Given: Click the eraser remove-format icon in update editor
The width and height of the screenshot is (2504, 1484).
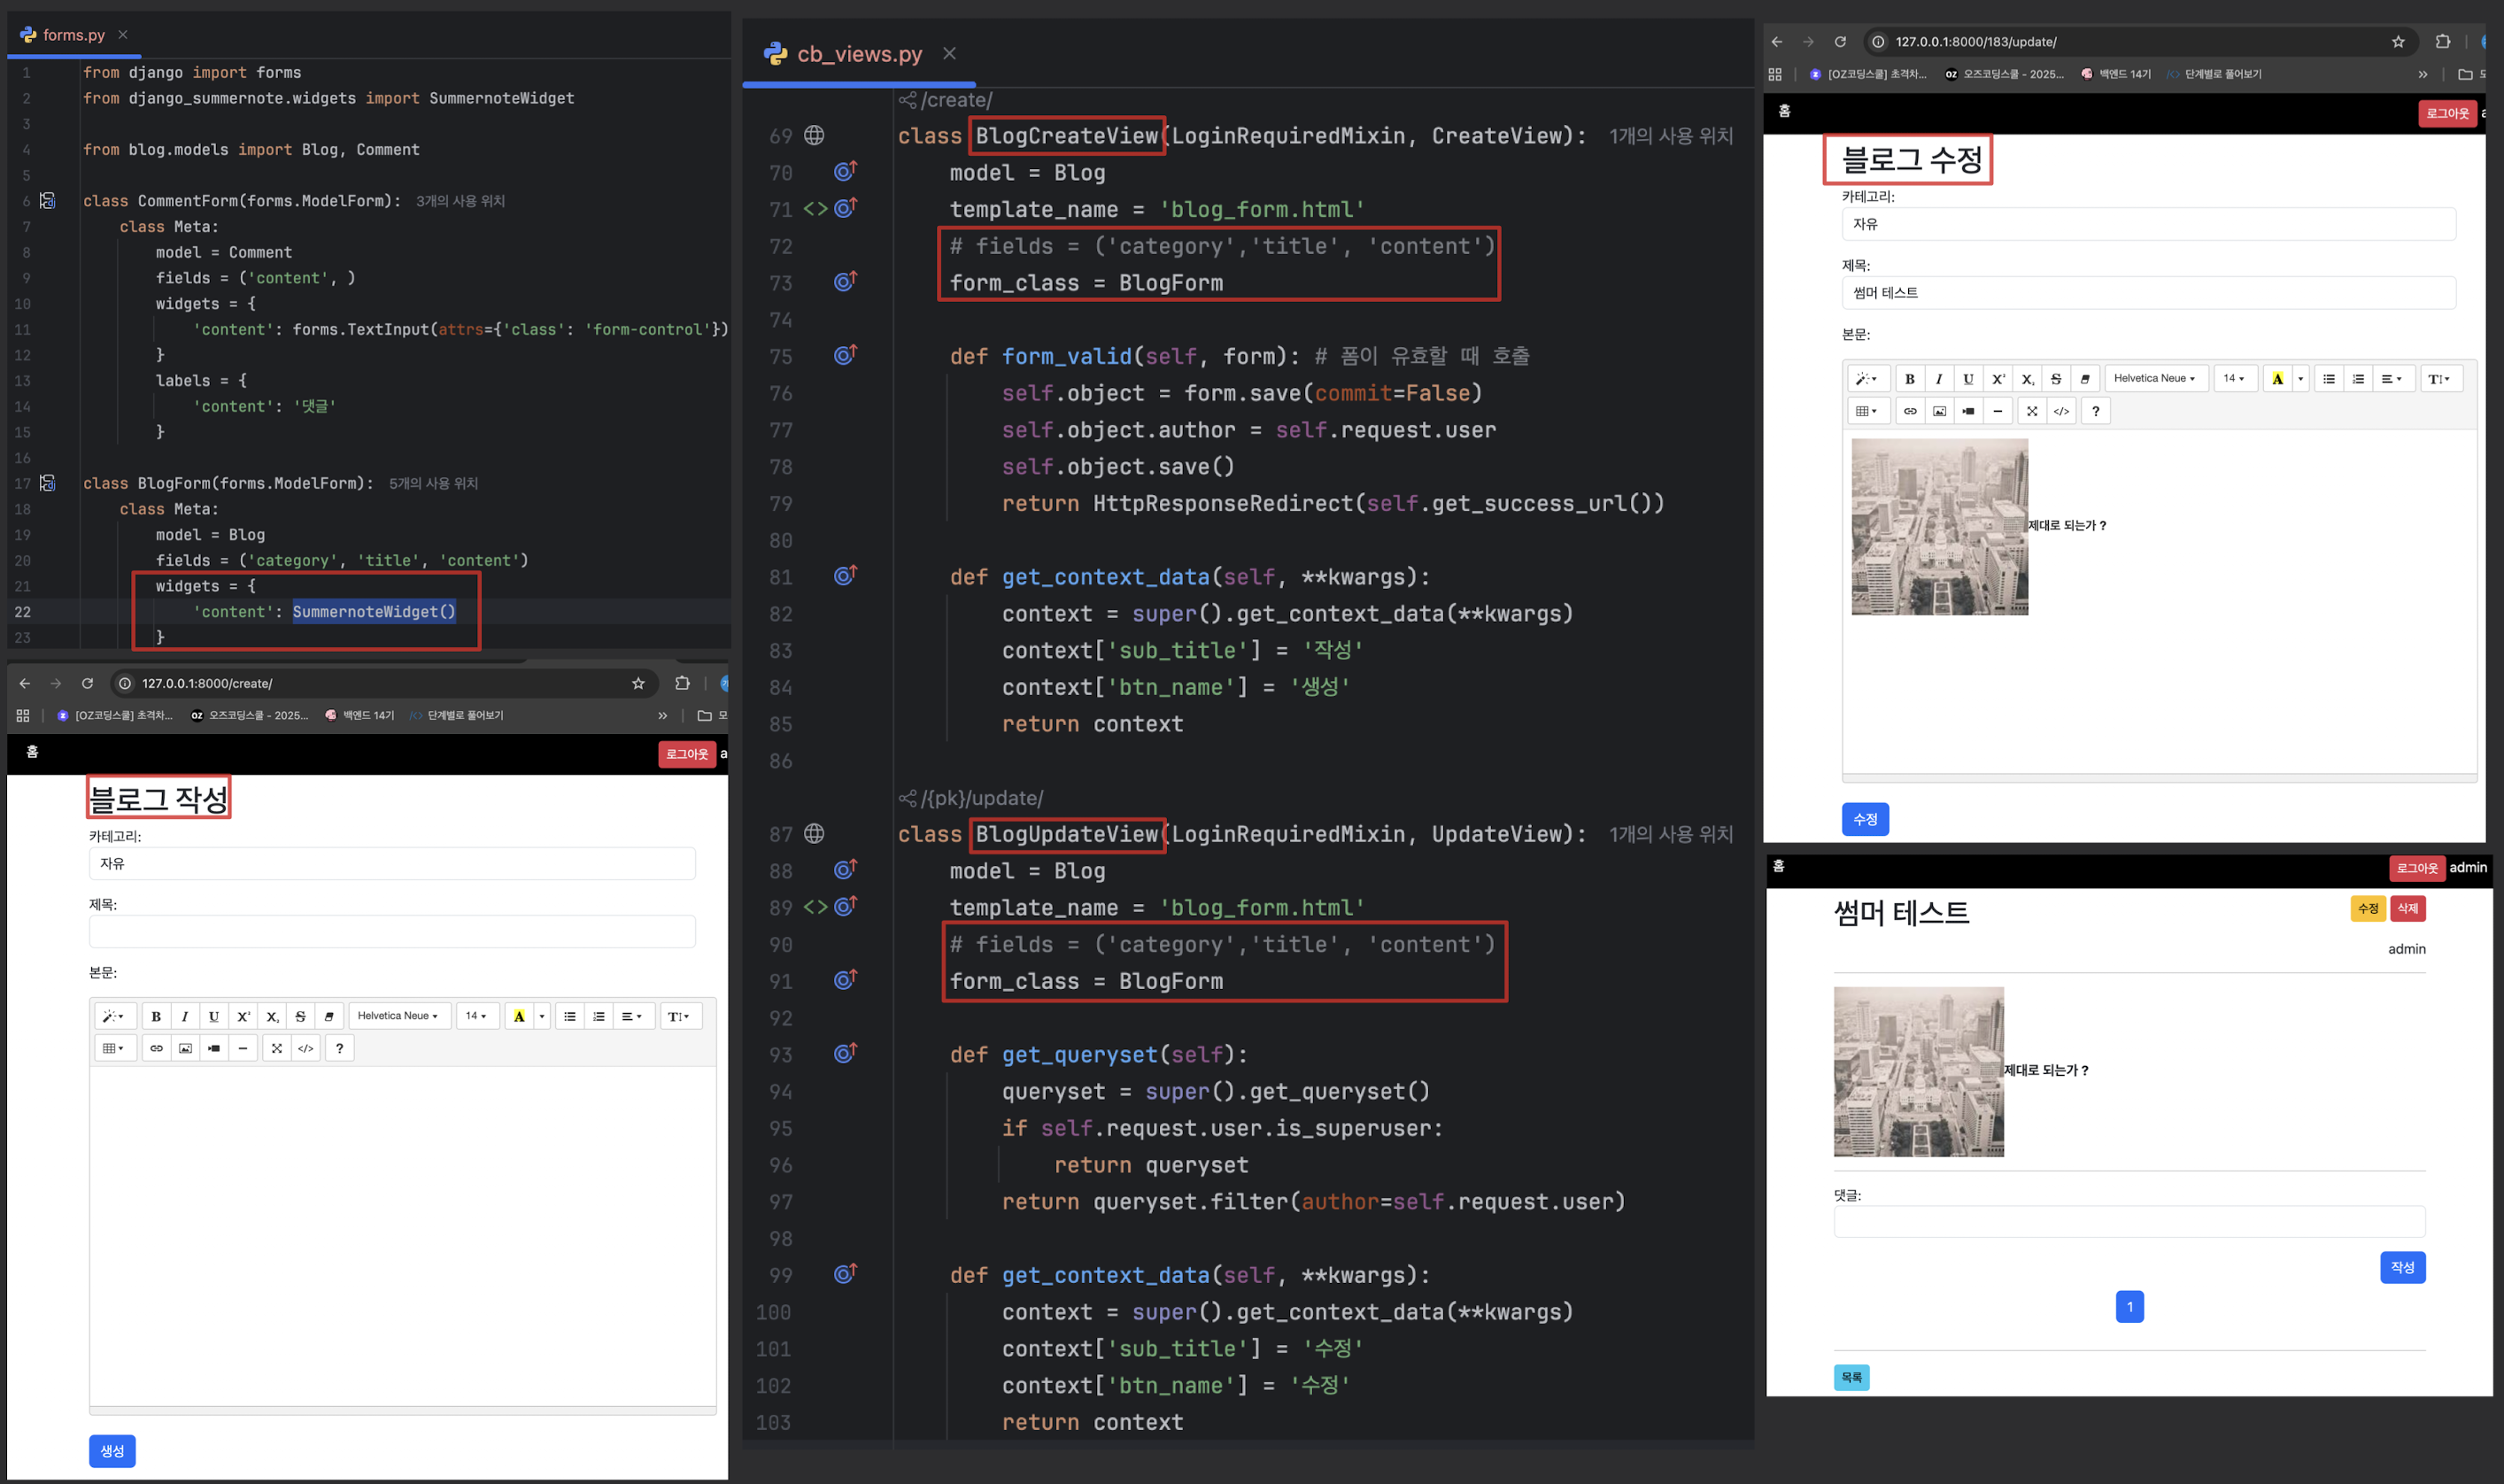Looking at the screenshot, I should click(x=2085, y=379).
